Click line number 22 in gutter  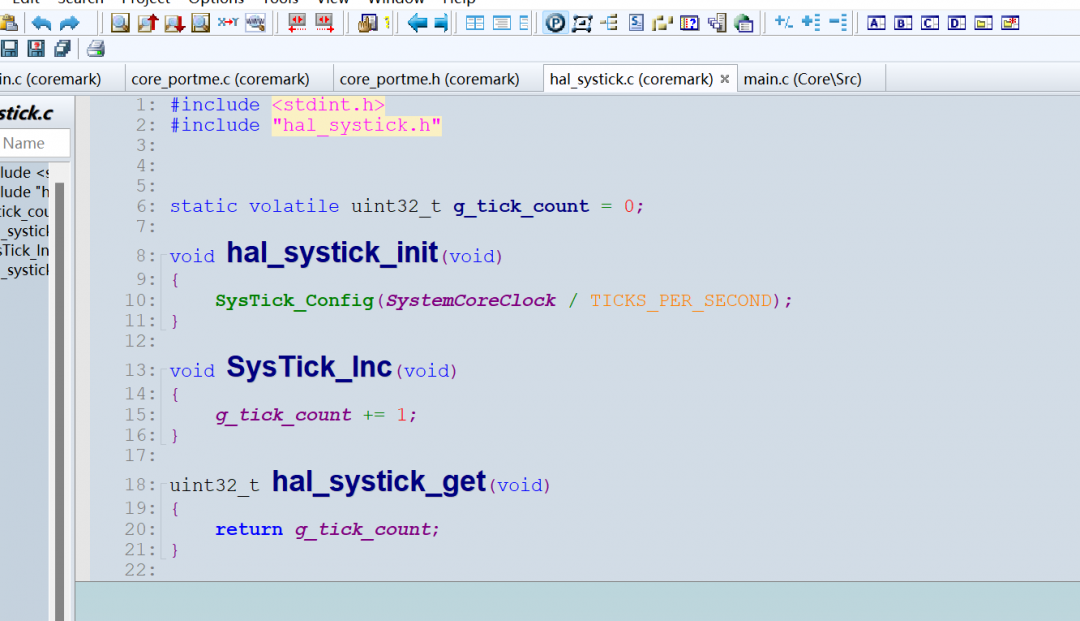coord(141,570)
